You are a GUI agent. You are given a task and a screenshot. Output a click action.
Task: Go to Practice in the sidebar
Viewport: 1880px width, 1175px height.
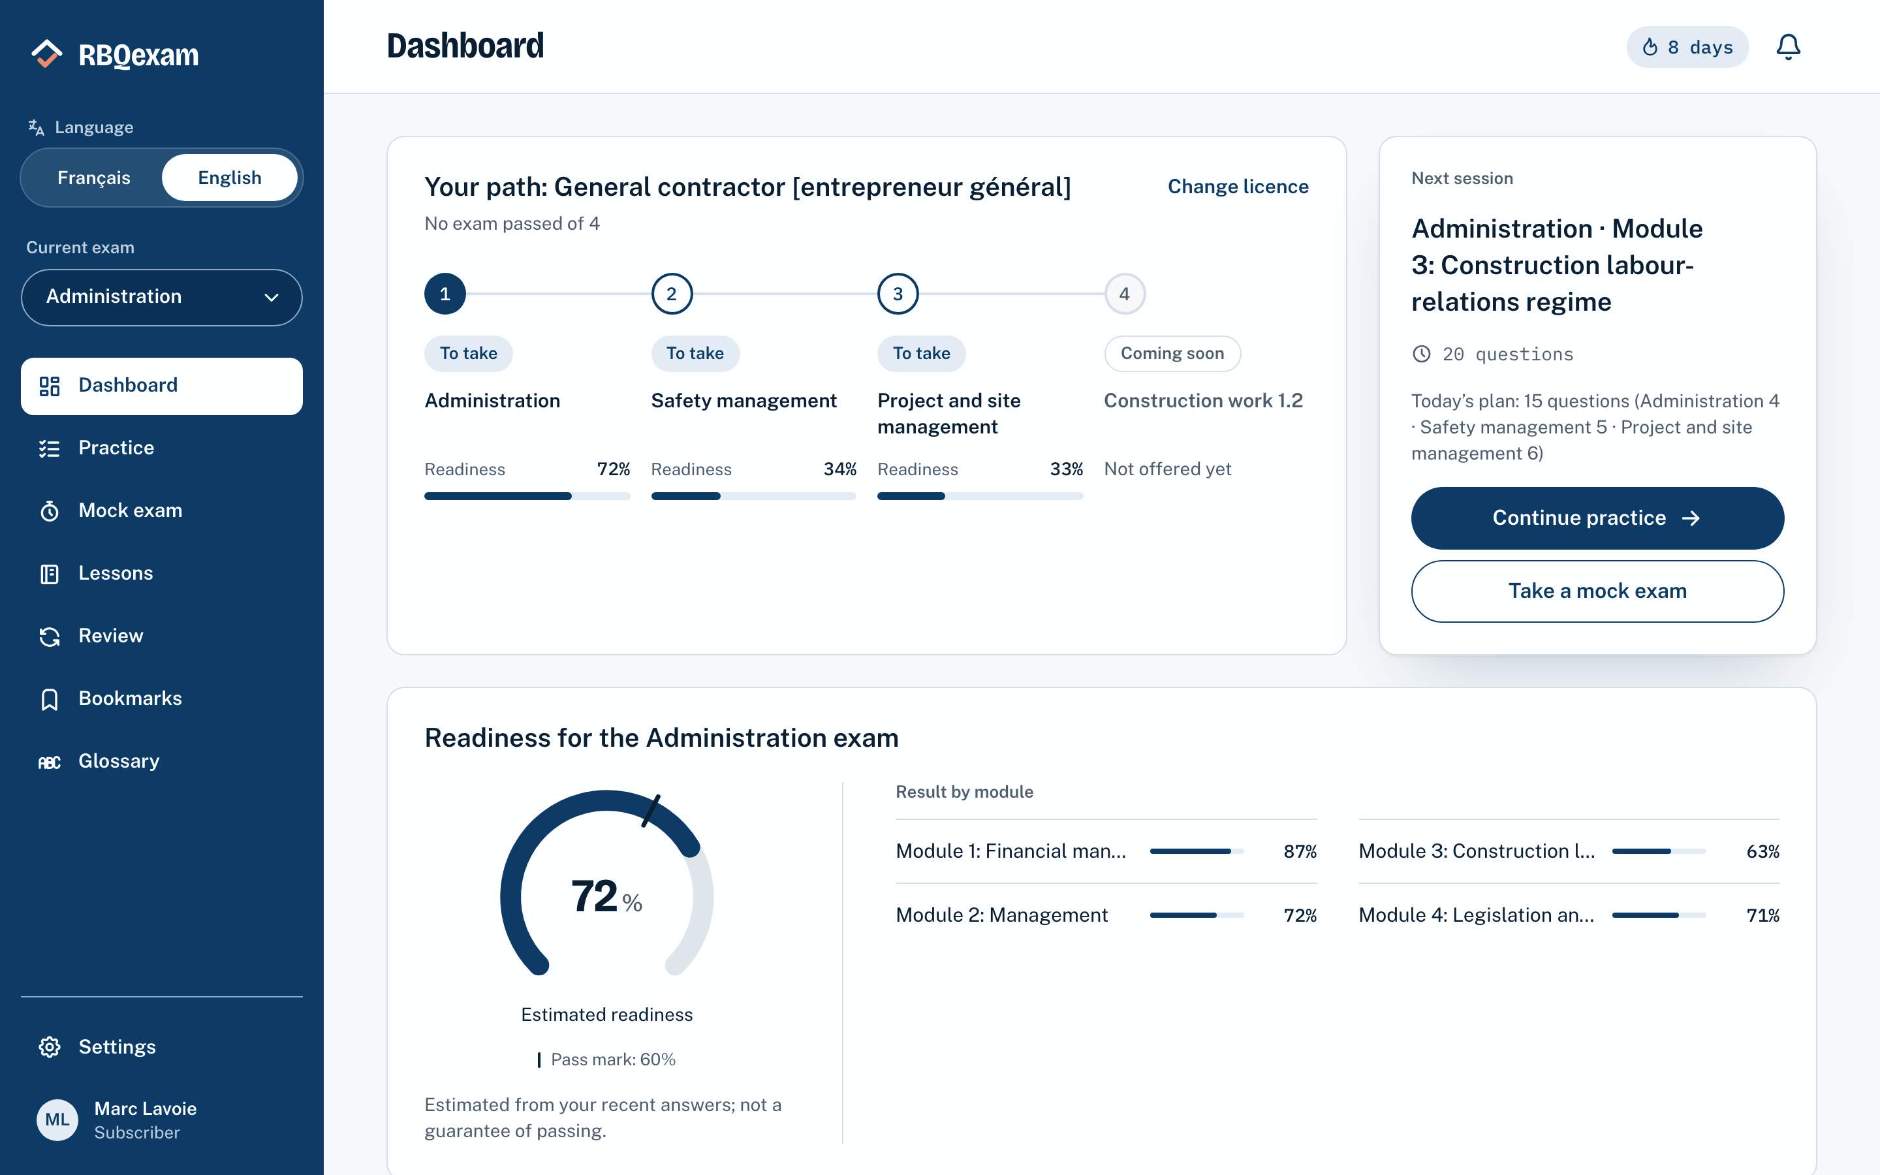(x=162, y=448)
